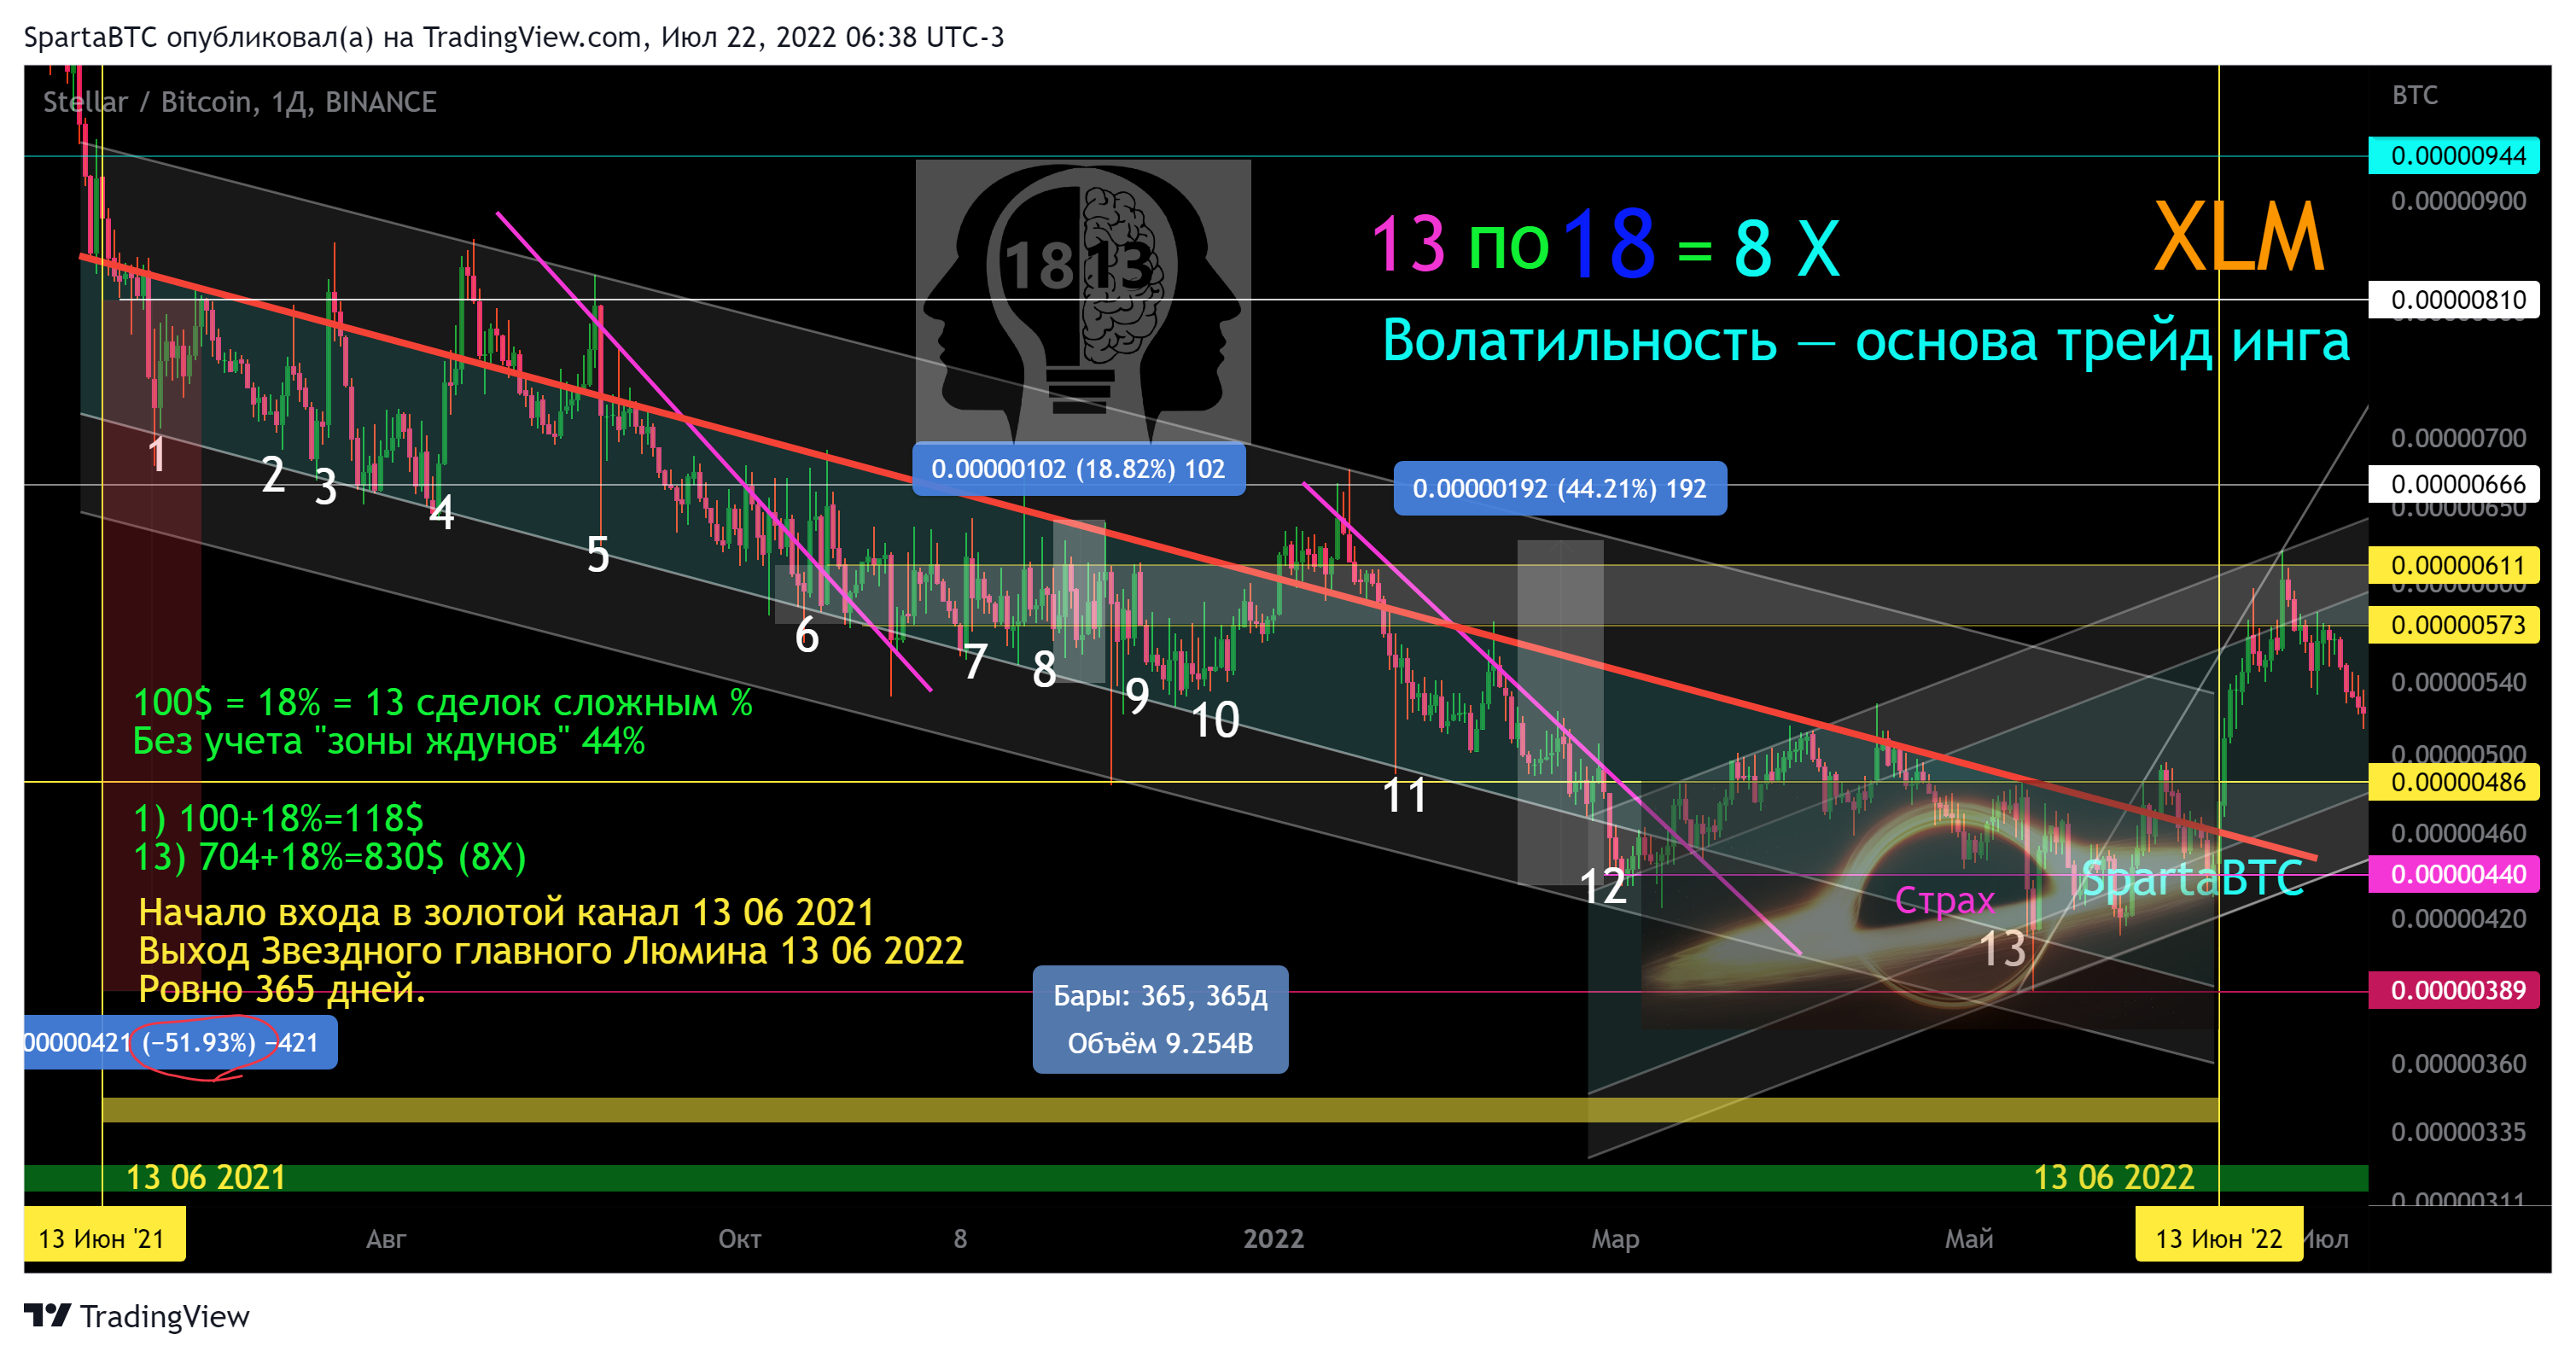This screenshot has width=2576, height=1358.
Task: Click the TradingView logo at bottom
Action: pyautogui.click(x=137, y=1316)
